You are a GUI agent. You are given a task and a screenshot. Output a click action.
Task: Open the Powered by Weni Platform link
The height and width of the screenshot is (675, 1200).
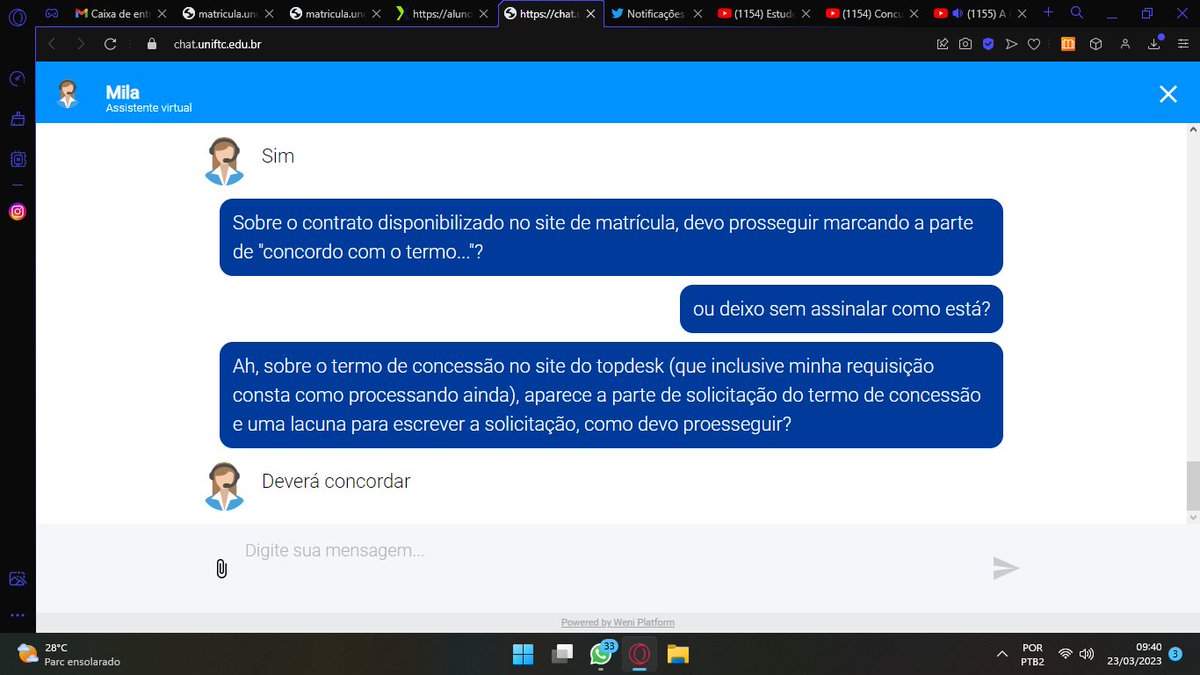point(617,622)
